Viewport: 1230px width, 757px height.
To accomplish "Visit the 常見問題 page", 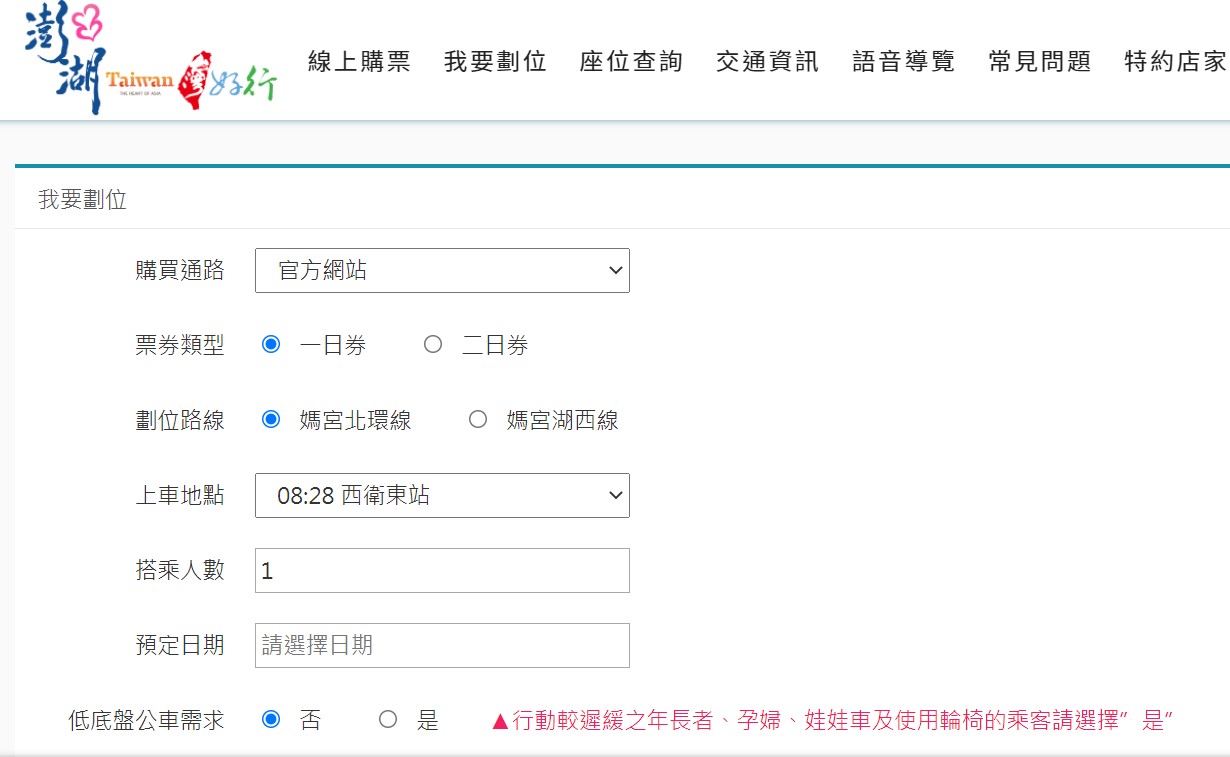I will click(1039, 62).
